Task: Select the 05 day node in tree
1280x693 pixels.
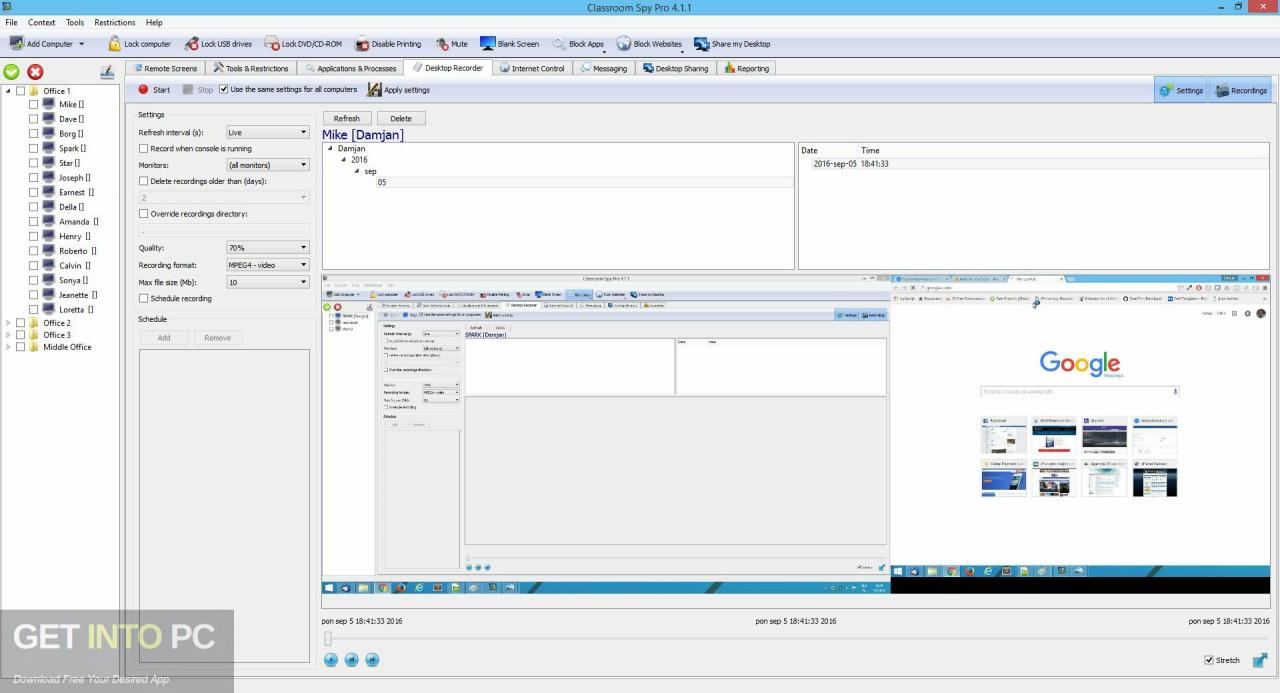Action: 382,182
